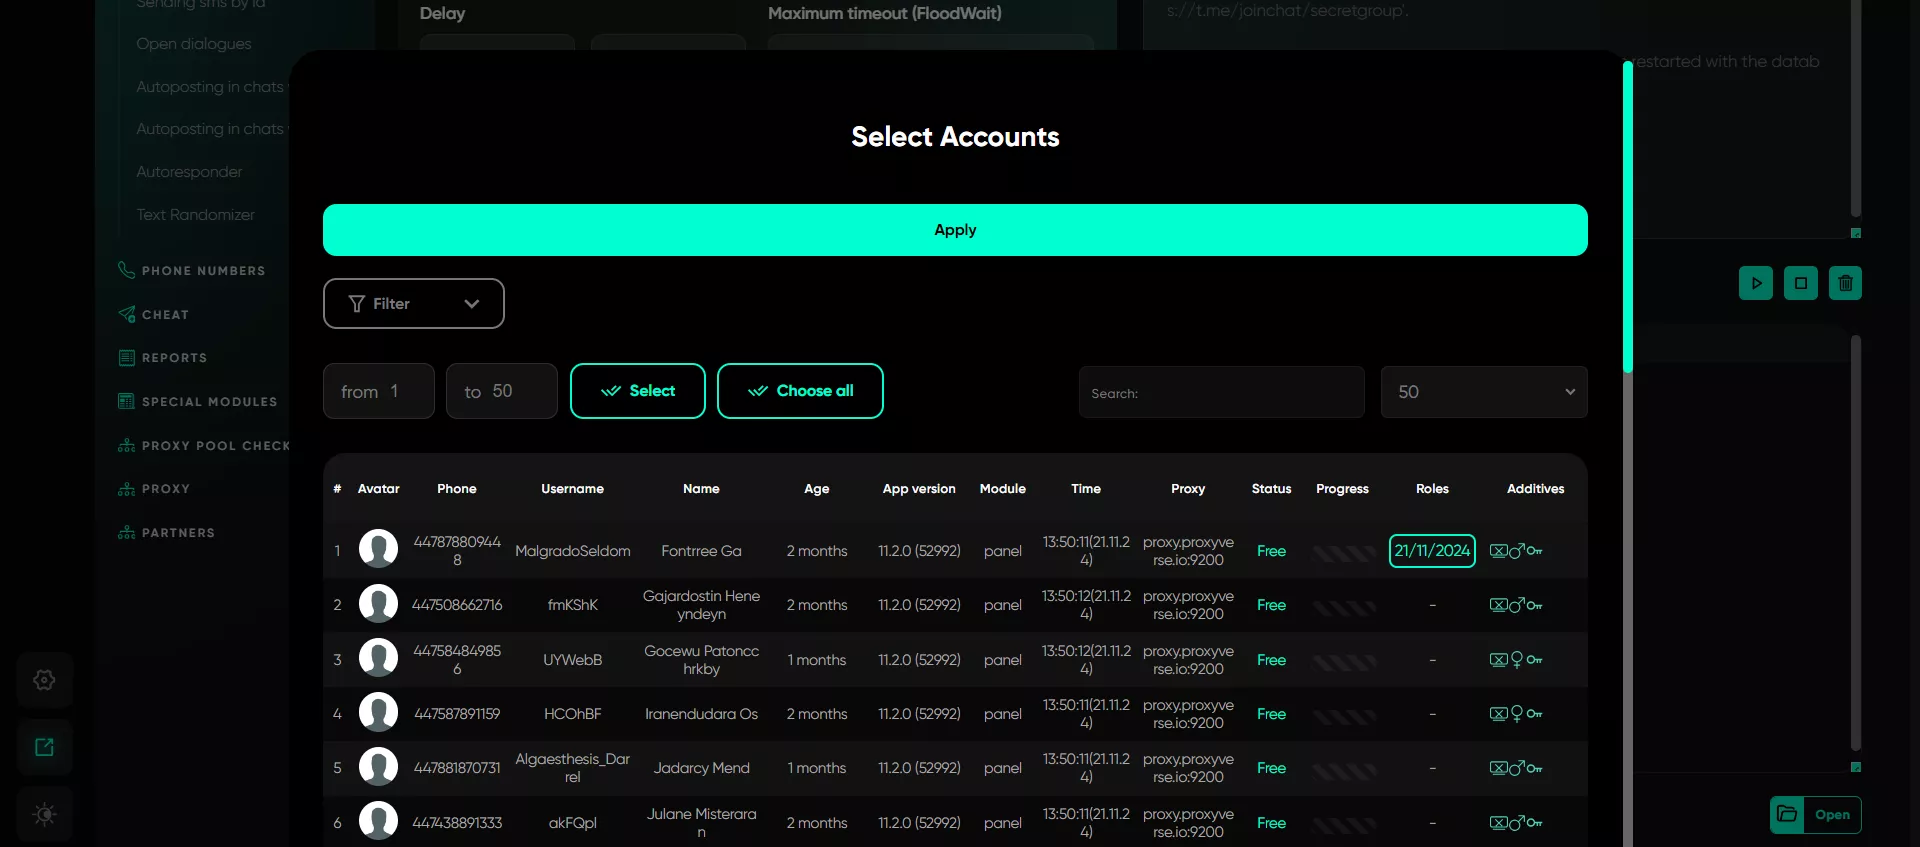This screenshot has height=847, width=1920.
Task: Click the 'to' range input field
Action: [502, 391]
